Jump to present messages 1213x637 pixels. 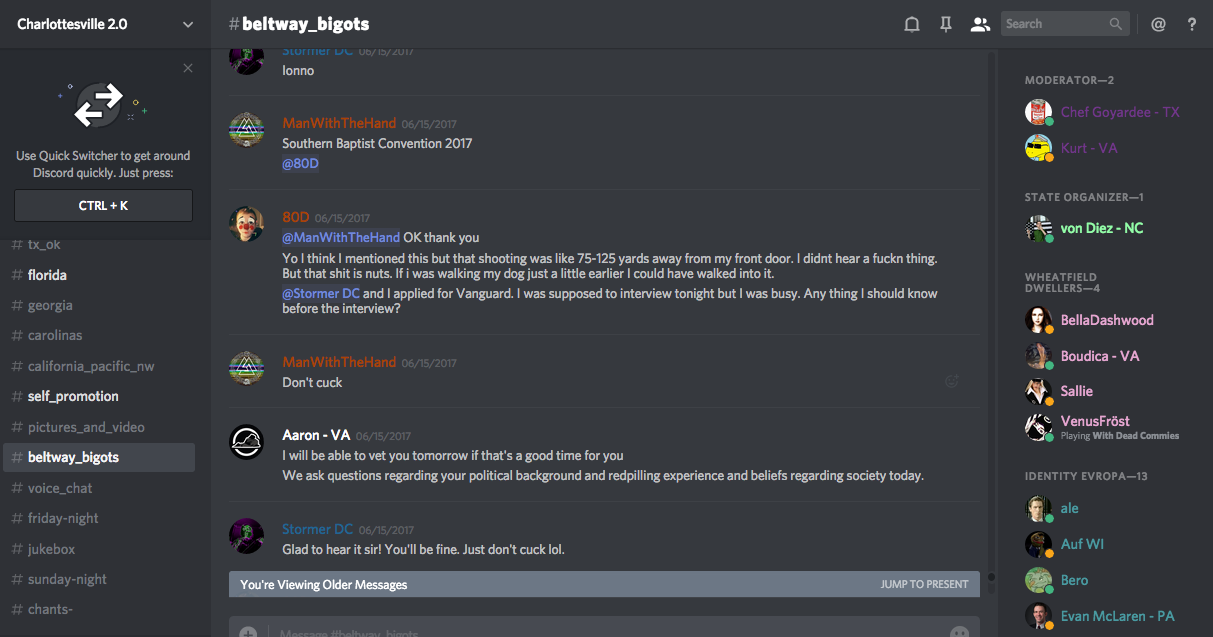click(924, 584)
